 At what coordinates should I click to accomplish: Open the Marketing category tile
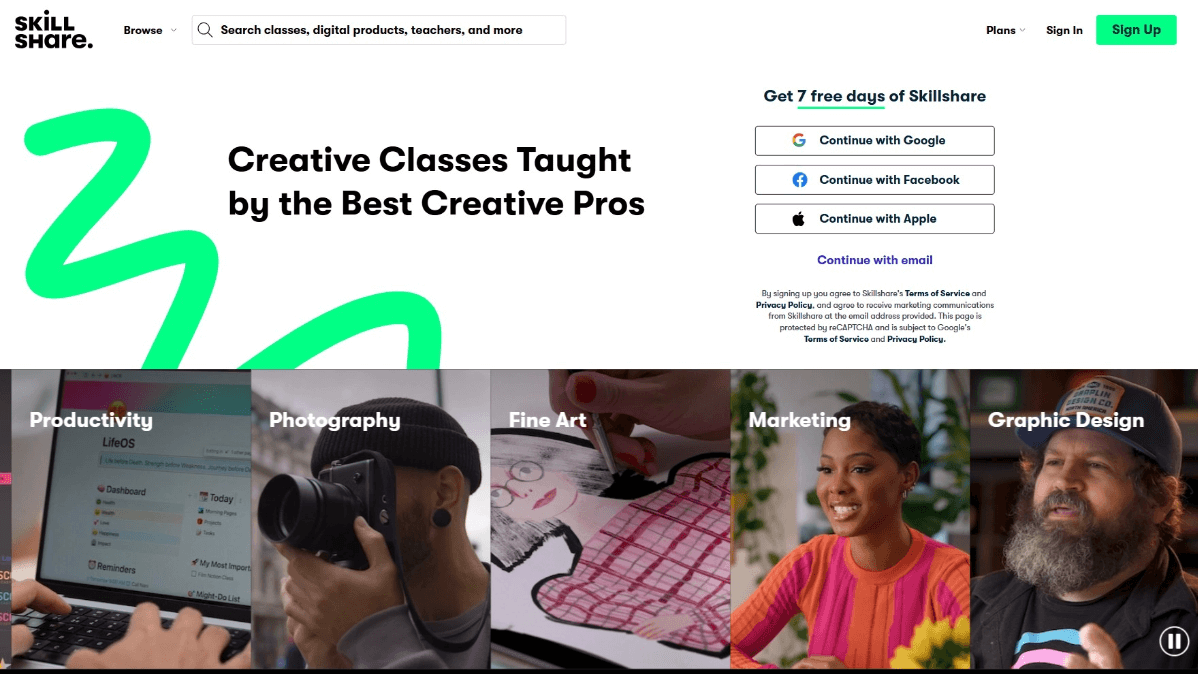click(850, 519)
